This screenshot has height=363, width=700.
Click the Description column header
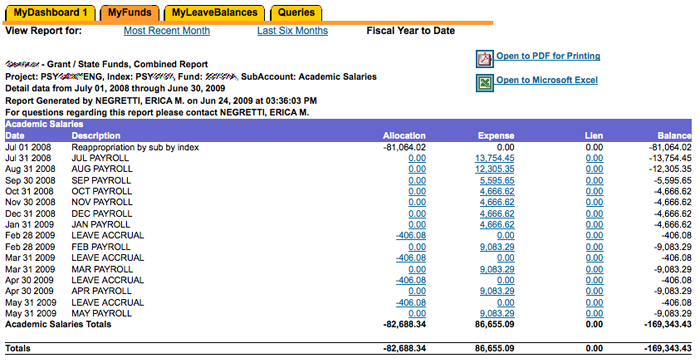(x=96, y=136)
